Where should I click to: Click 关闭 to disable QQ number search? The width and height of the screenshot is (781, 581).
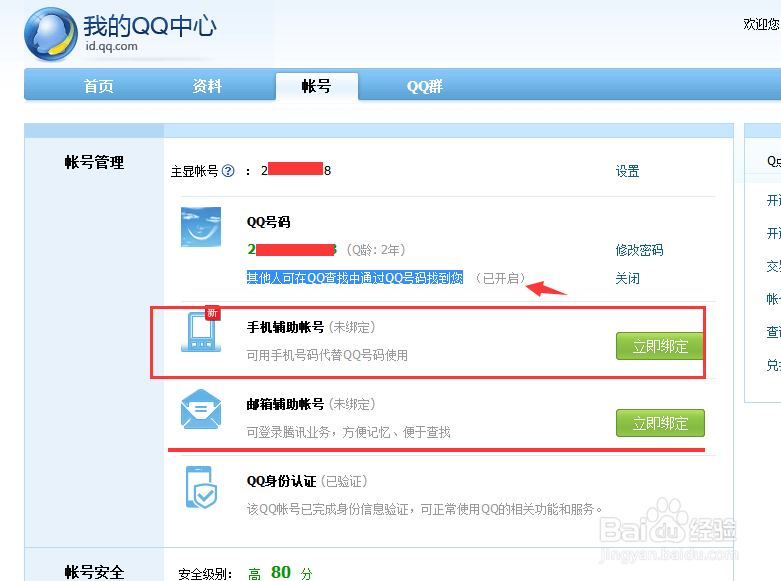627,278
